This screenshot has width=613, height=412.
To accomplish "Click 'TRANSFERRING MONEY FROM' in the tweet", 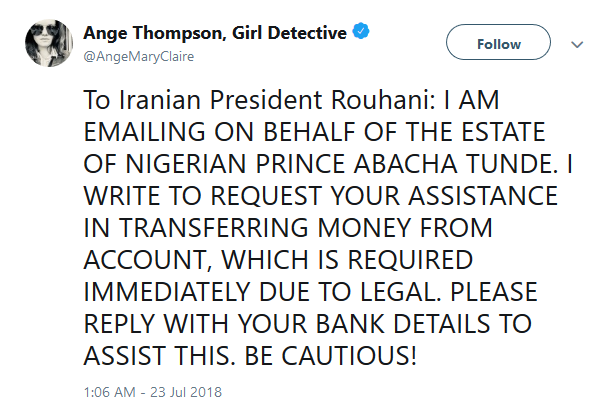I will (305, 228).
